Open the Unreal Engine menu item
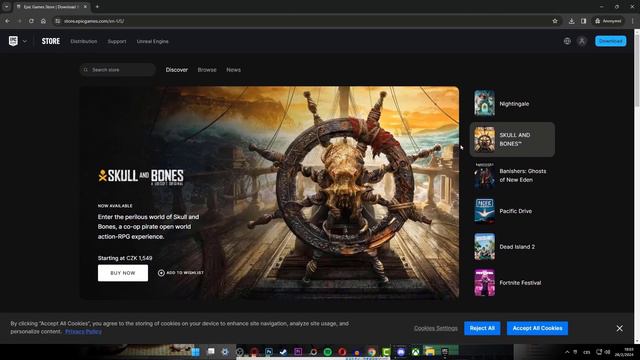The image size is (640, 360). pos(152,41)
